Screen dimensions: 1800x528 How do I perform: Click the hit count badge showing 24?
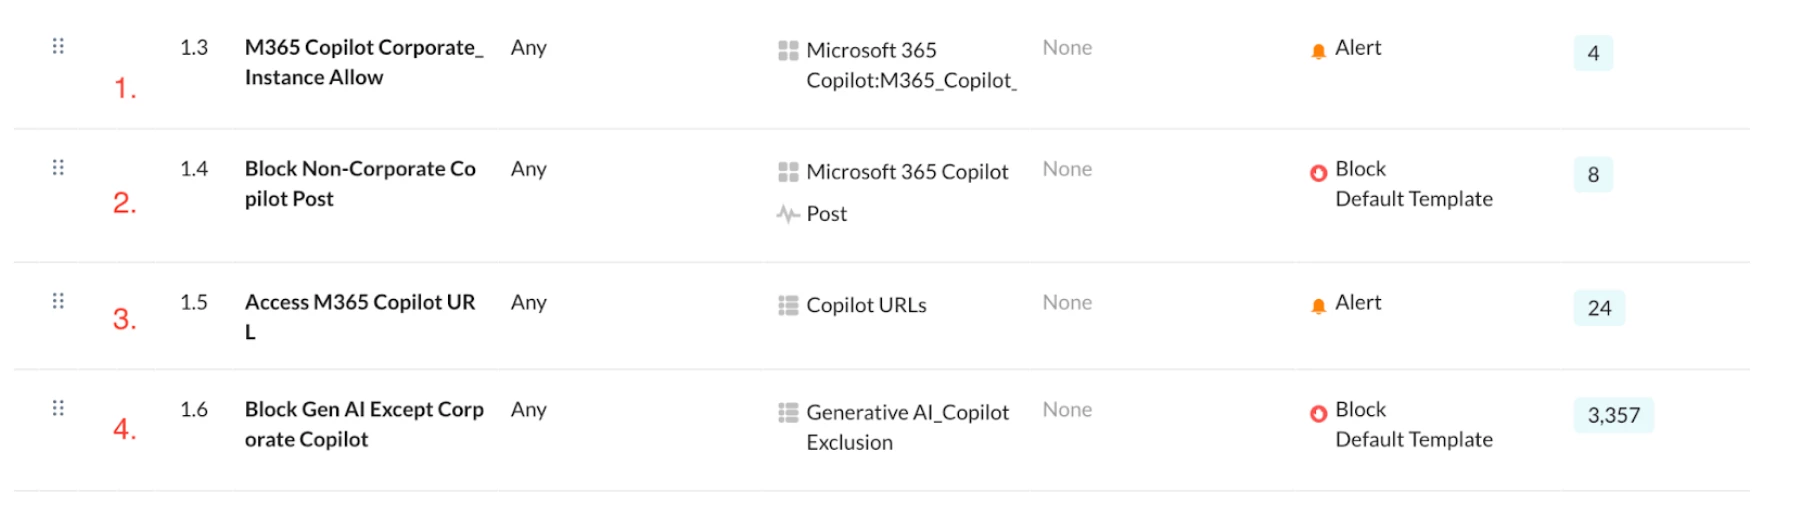[x=1599, y=308]
